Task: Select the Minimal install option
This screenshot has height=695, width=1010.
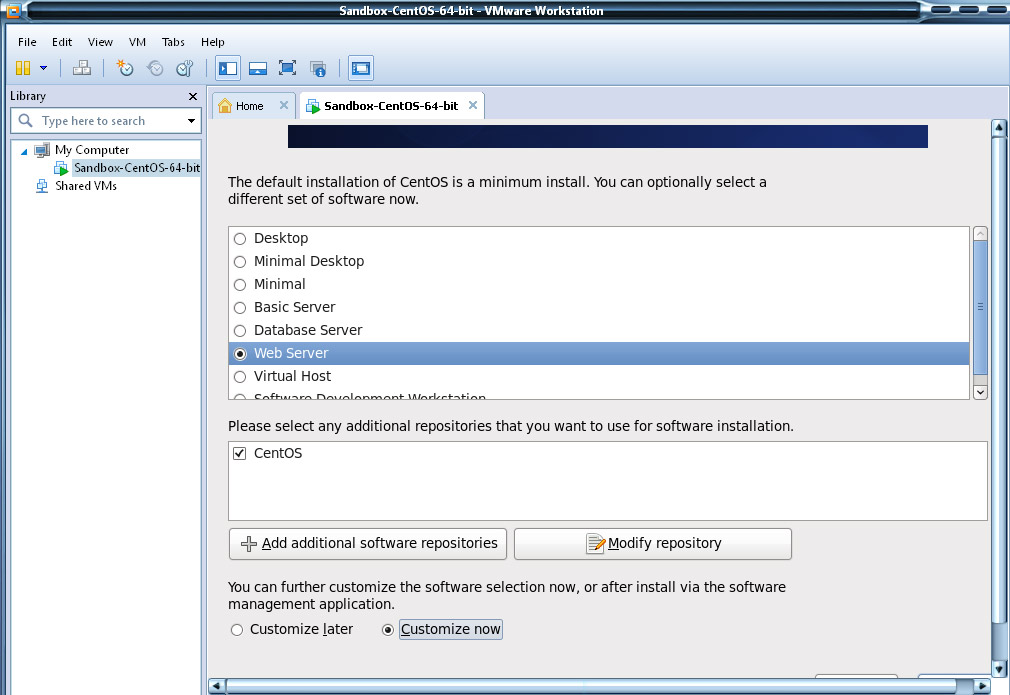Action: (240, 285)
